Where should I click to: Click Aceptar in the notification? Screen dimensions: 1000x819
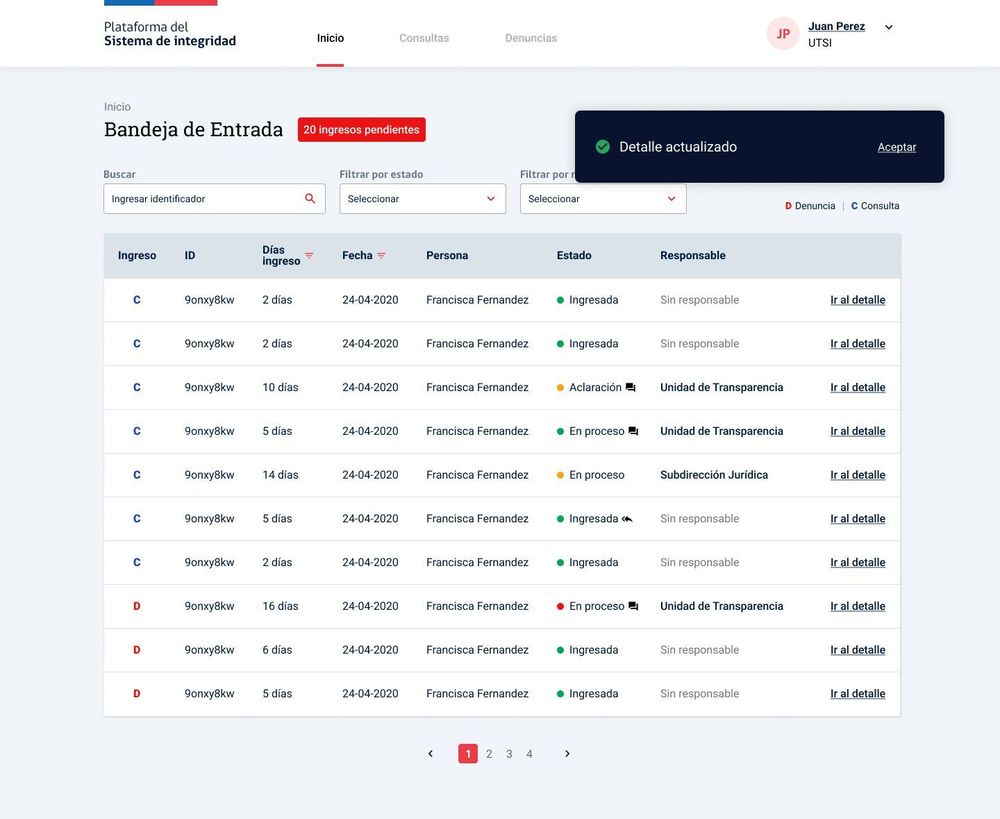pos(897,147)
